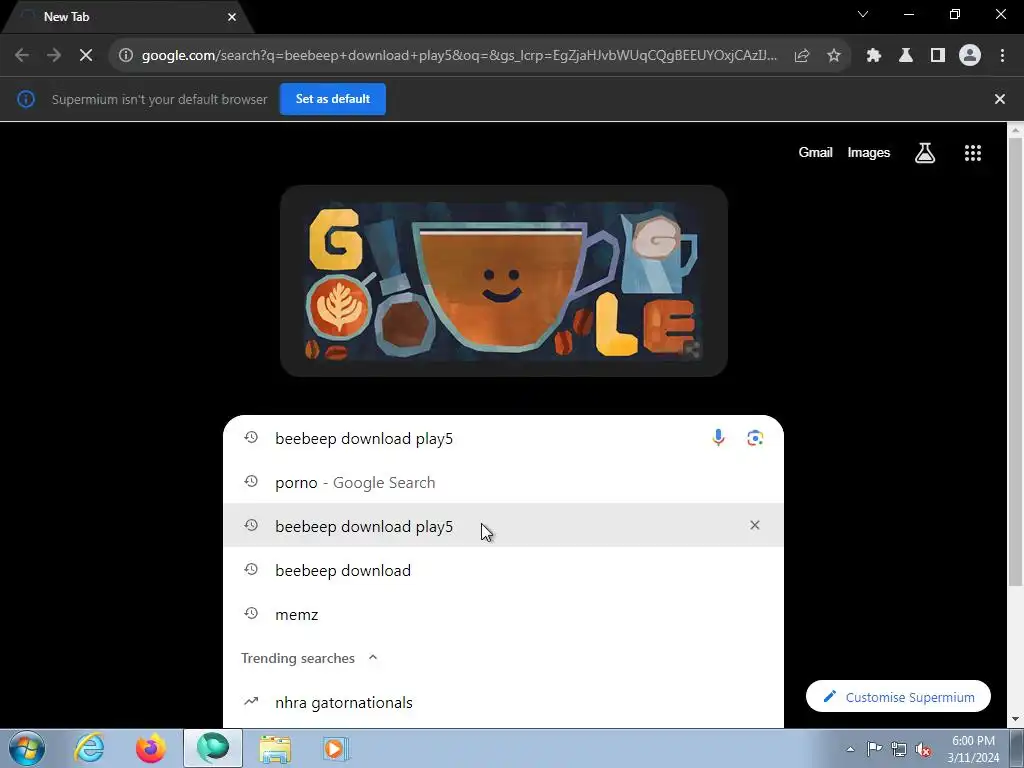Open Windows Media Player on taskbar

coord(336,748)
